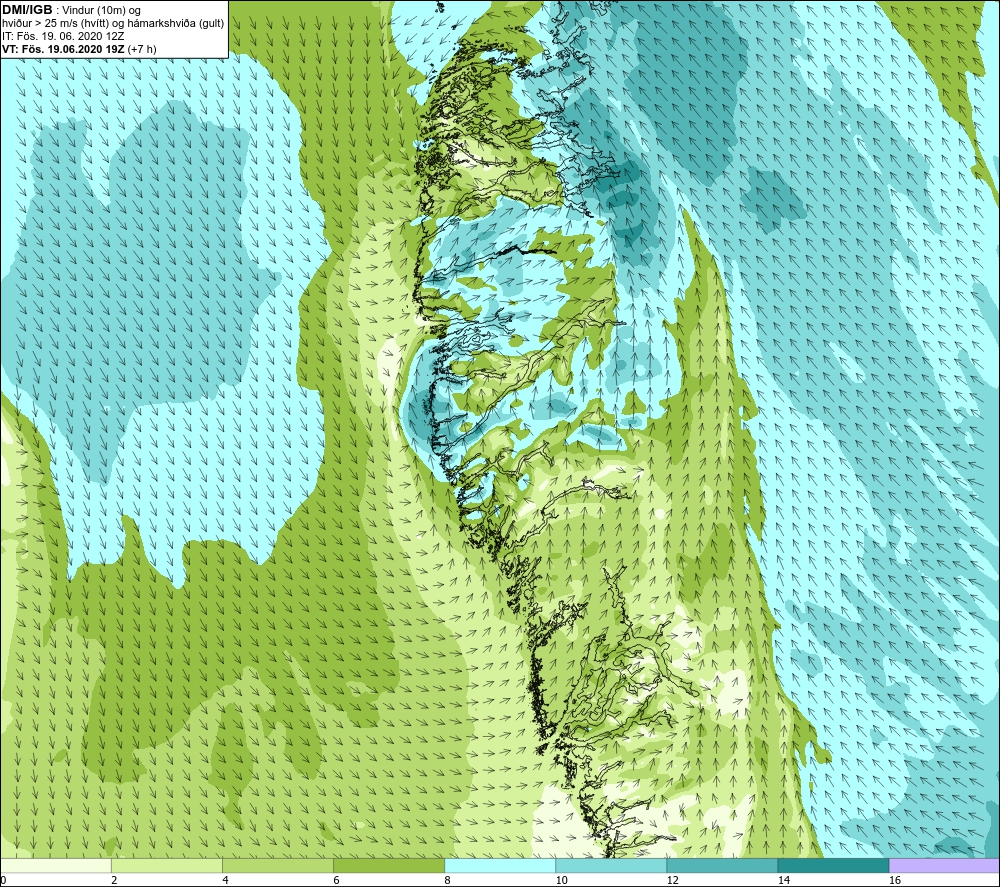
Task: Click the 4–6 m/s green swatch
Action: [x=278, y=865]
